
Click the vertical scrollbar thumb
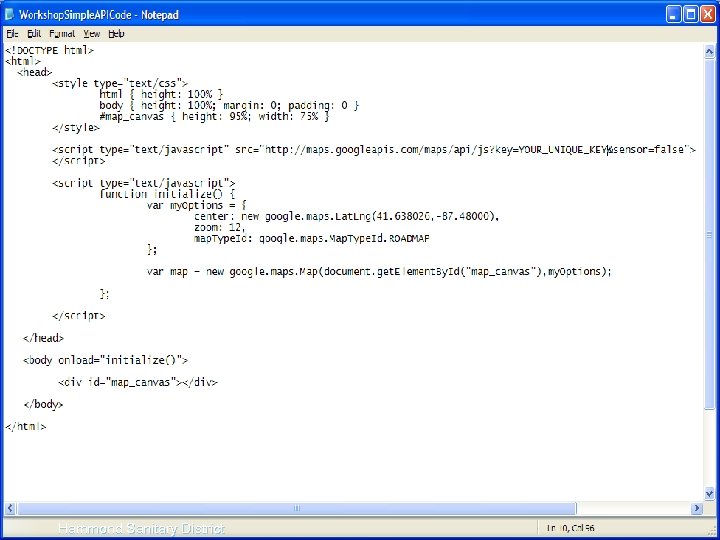709,234
